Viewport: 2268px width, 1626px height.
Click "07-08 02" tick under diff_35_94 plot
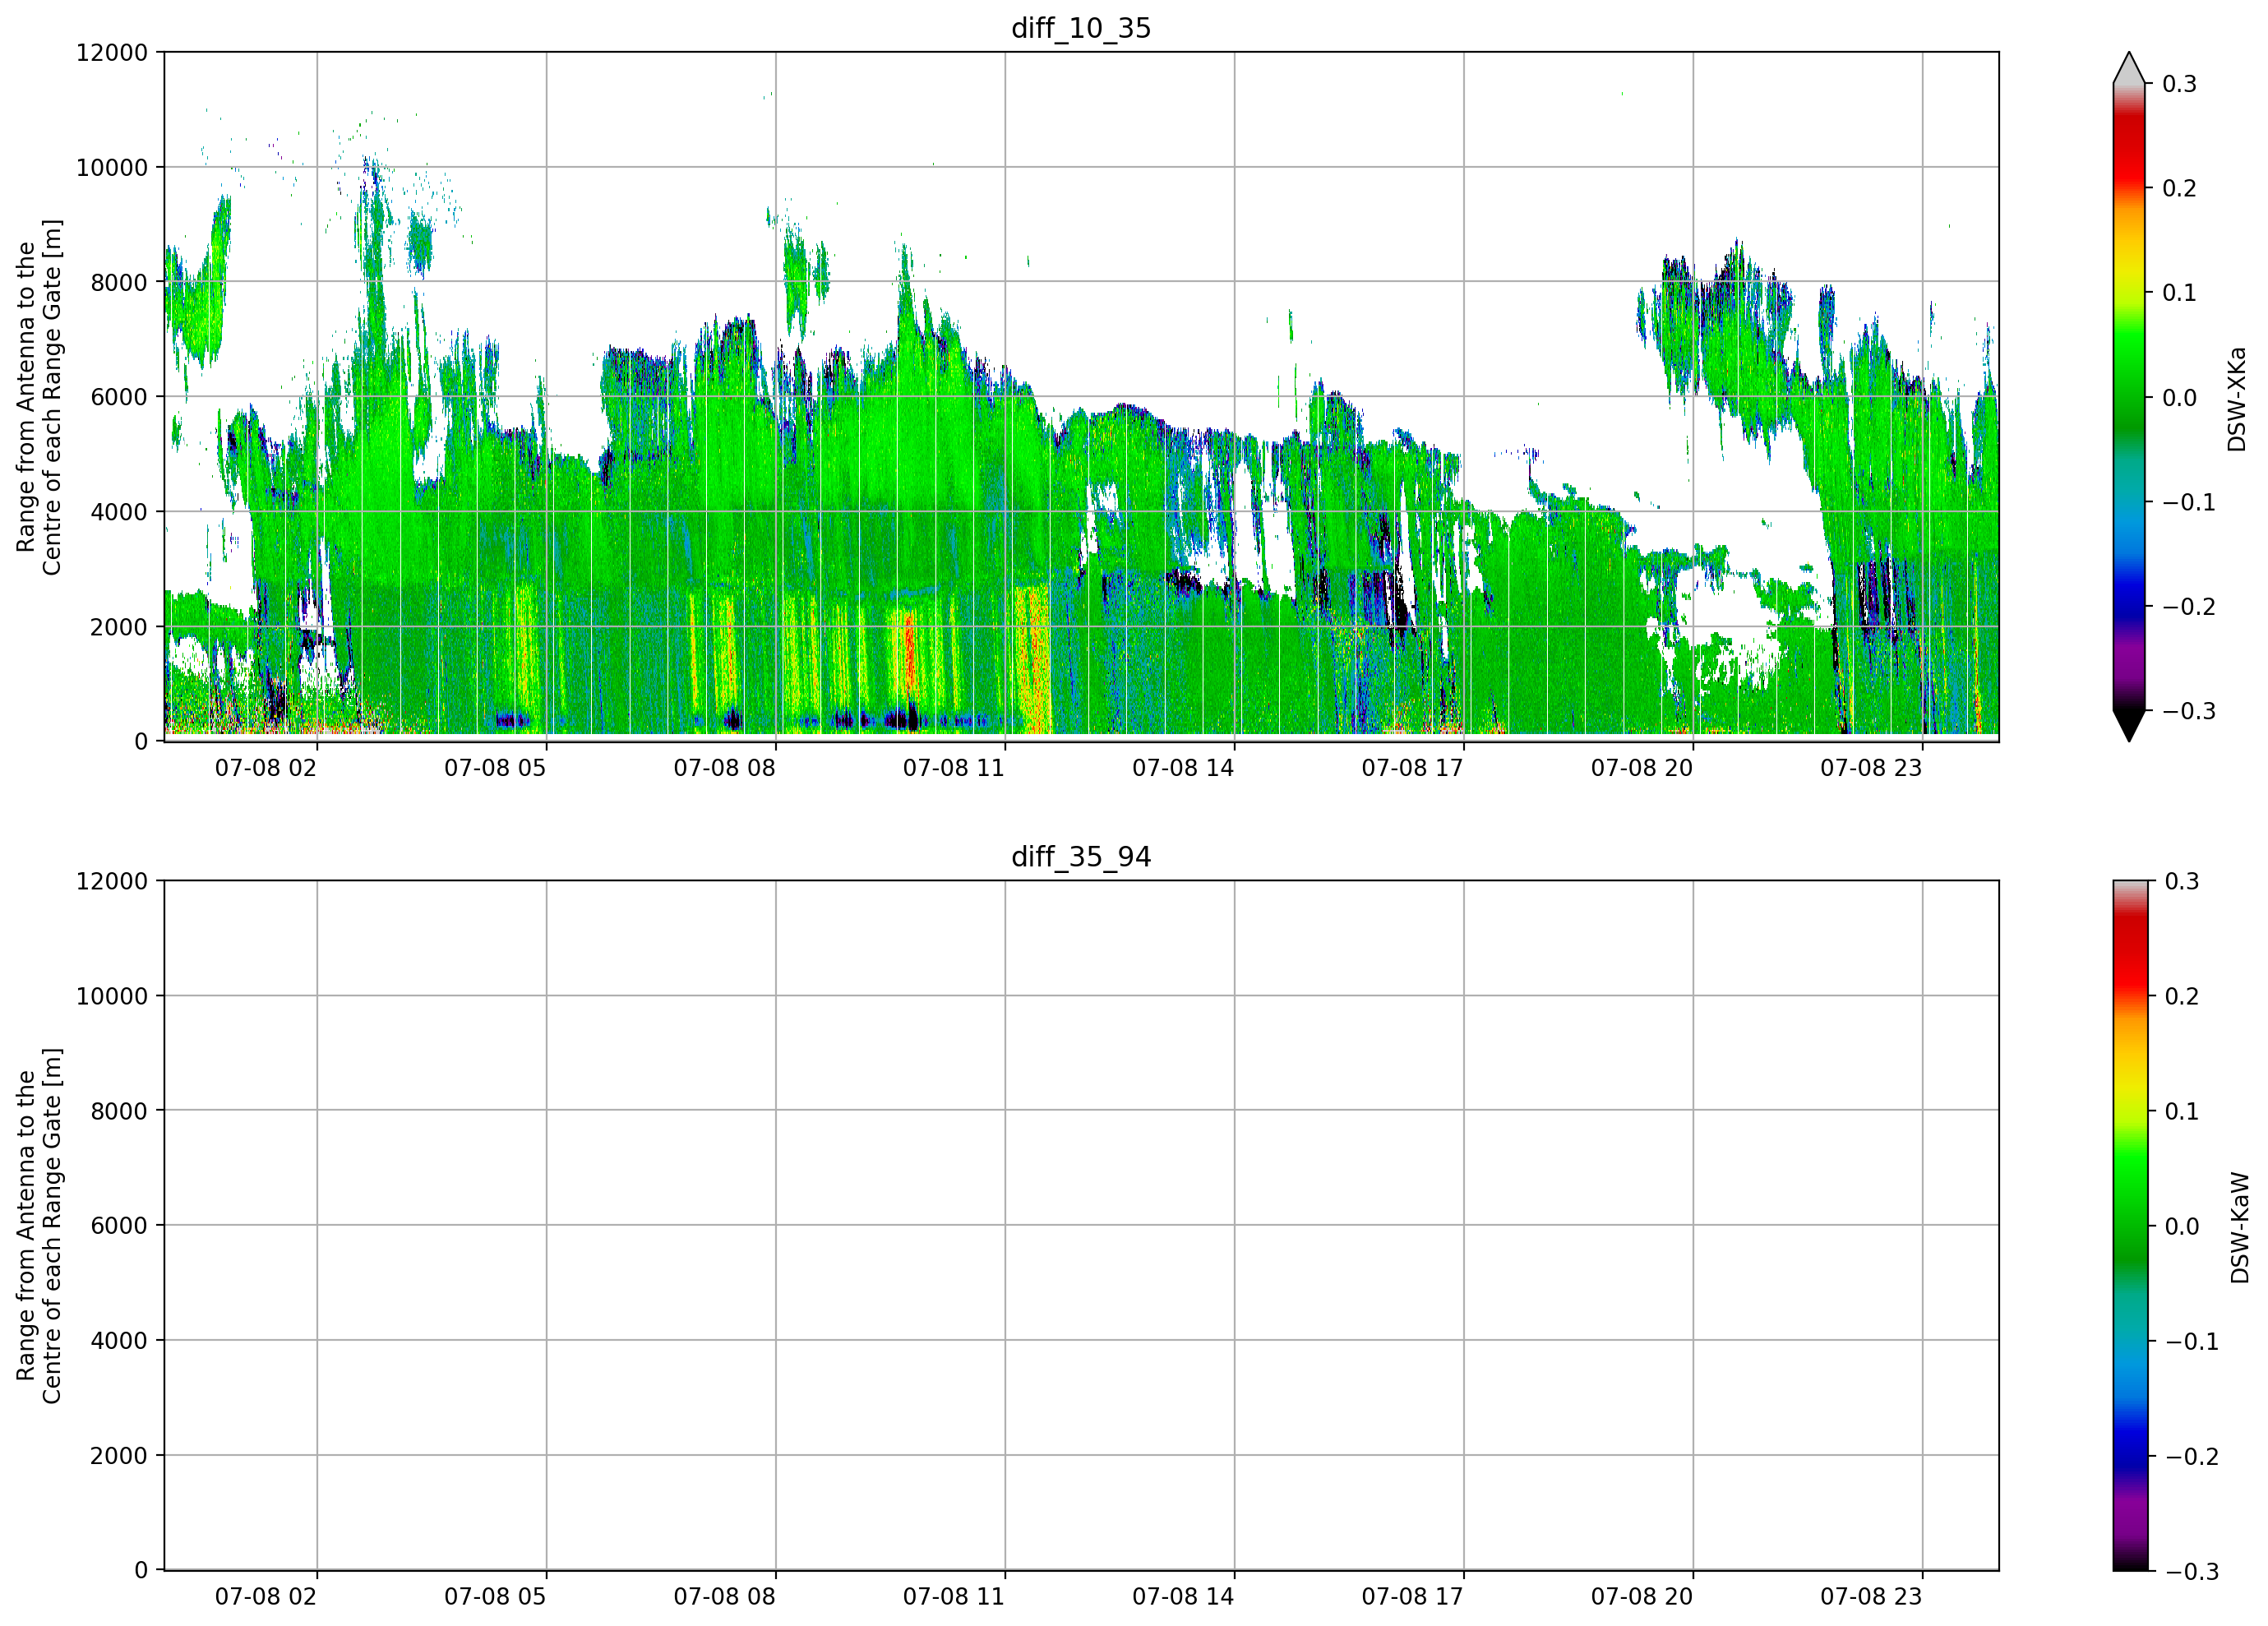click(266, 1597)
